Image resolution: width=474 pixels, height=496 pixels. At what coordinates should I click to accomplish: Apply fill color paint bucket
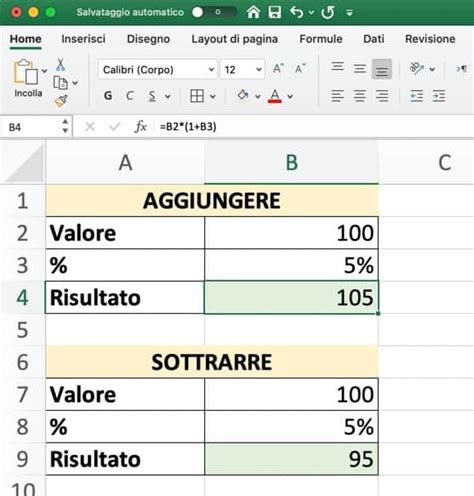243,96
